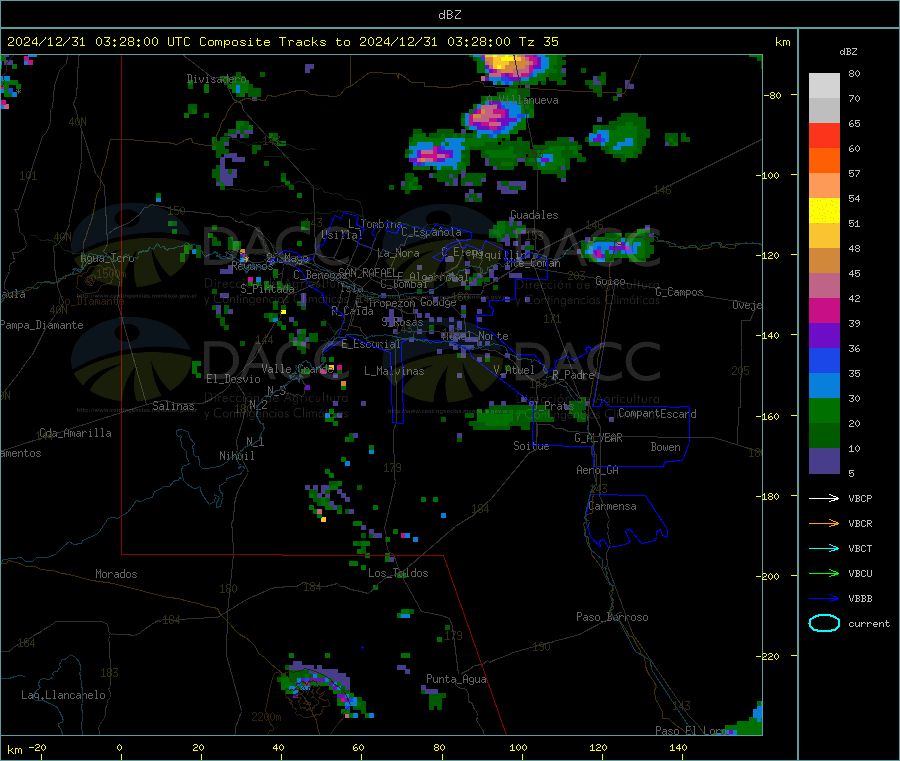Image resolution: width=900 pixels, height=761 pixels.
Task: Click the SAN_RAFAEL place label
Action: point(367,272)
